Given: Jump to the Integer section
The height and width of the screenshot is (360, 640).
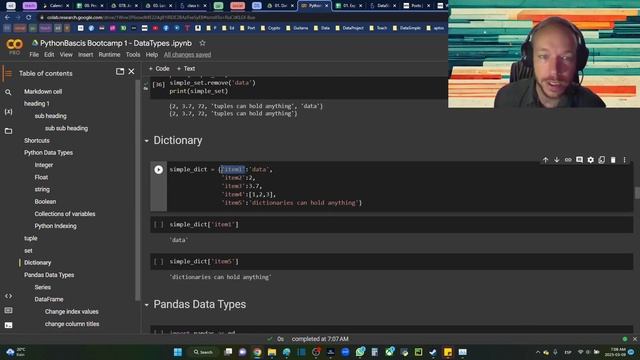Looking at the screenshot, I should [44, 165].
